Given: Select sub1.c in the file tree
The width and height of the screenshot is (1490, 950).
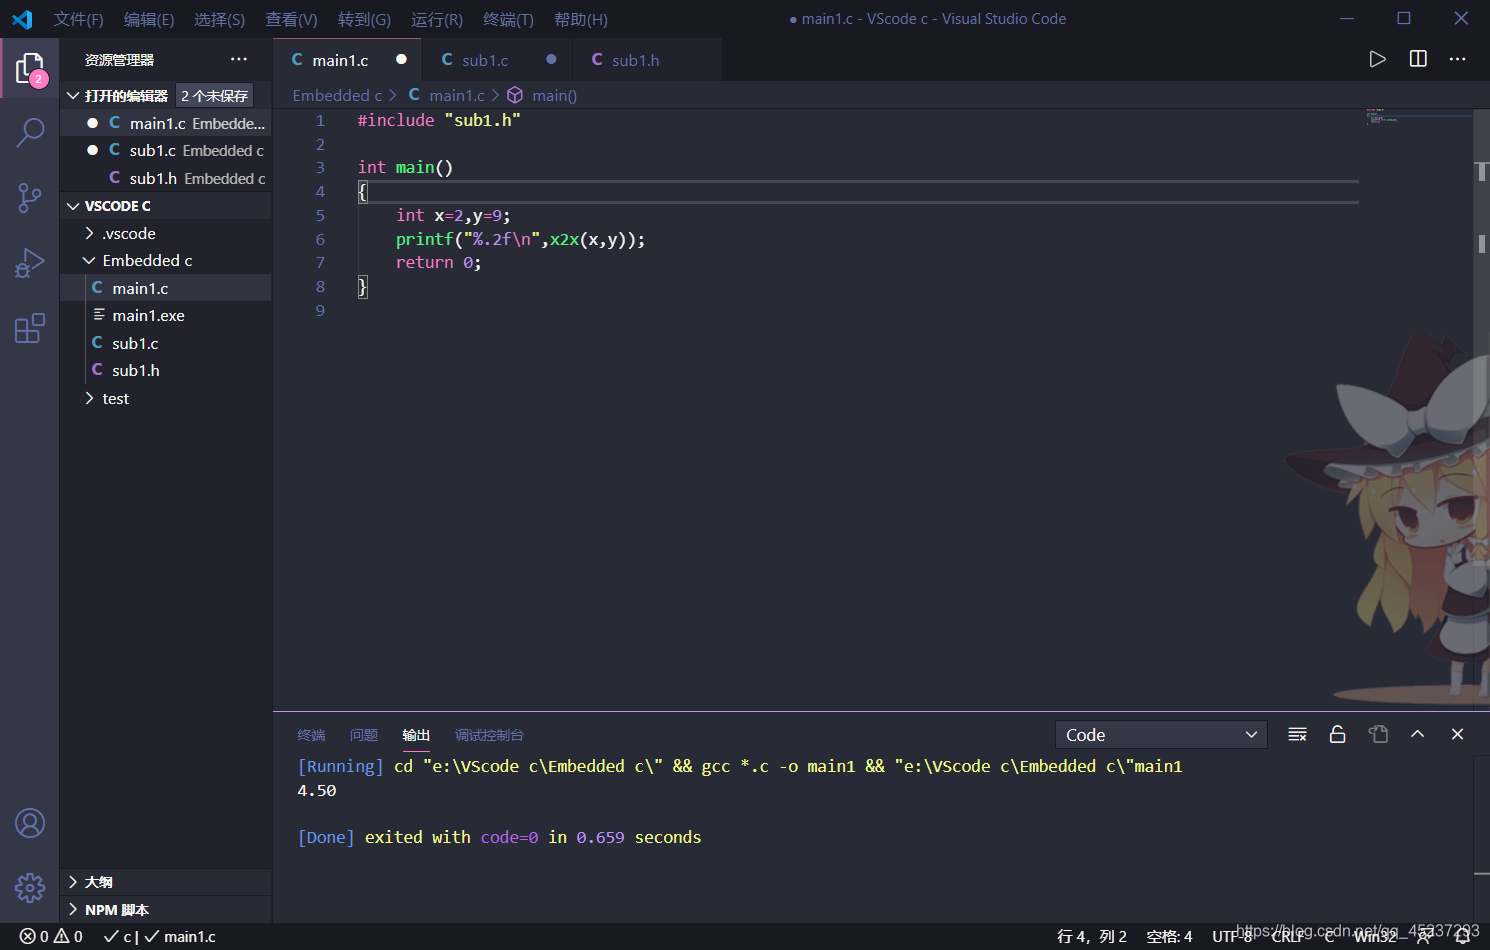Looking at the screenshot, I should (x=166, y=343).
